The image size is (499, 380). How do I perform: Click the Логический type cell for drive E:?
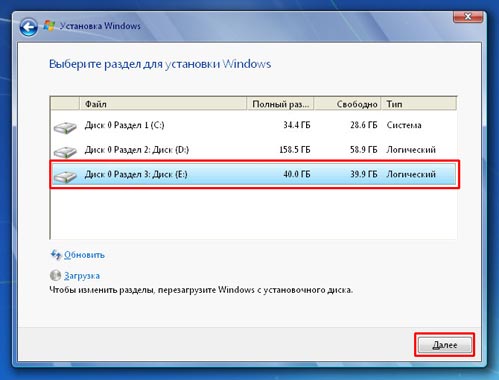(411, 174)
